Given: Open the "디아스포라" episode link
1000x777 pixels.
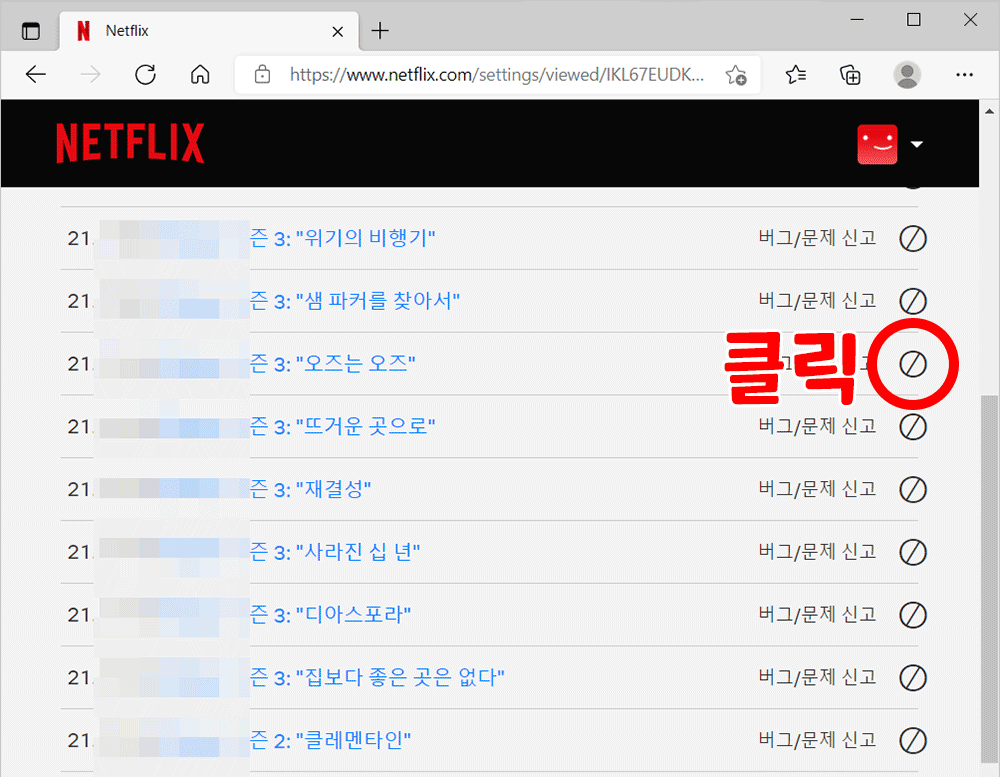Looking at the screenshot, I should (x=330, y=614).
